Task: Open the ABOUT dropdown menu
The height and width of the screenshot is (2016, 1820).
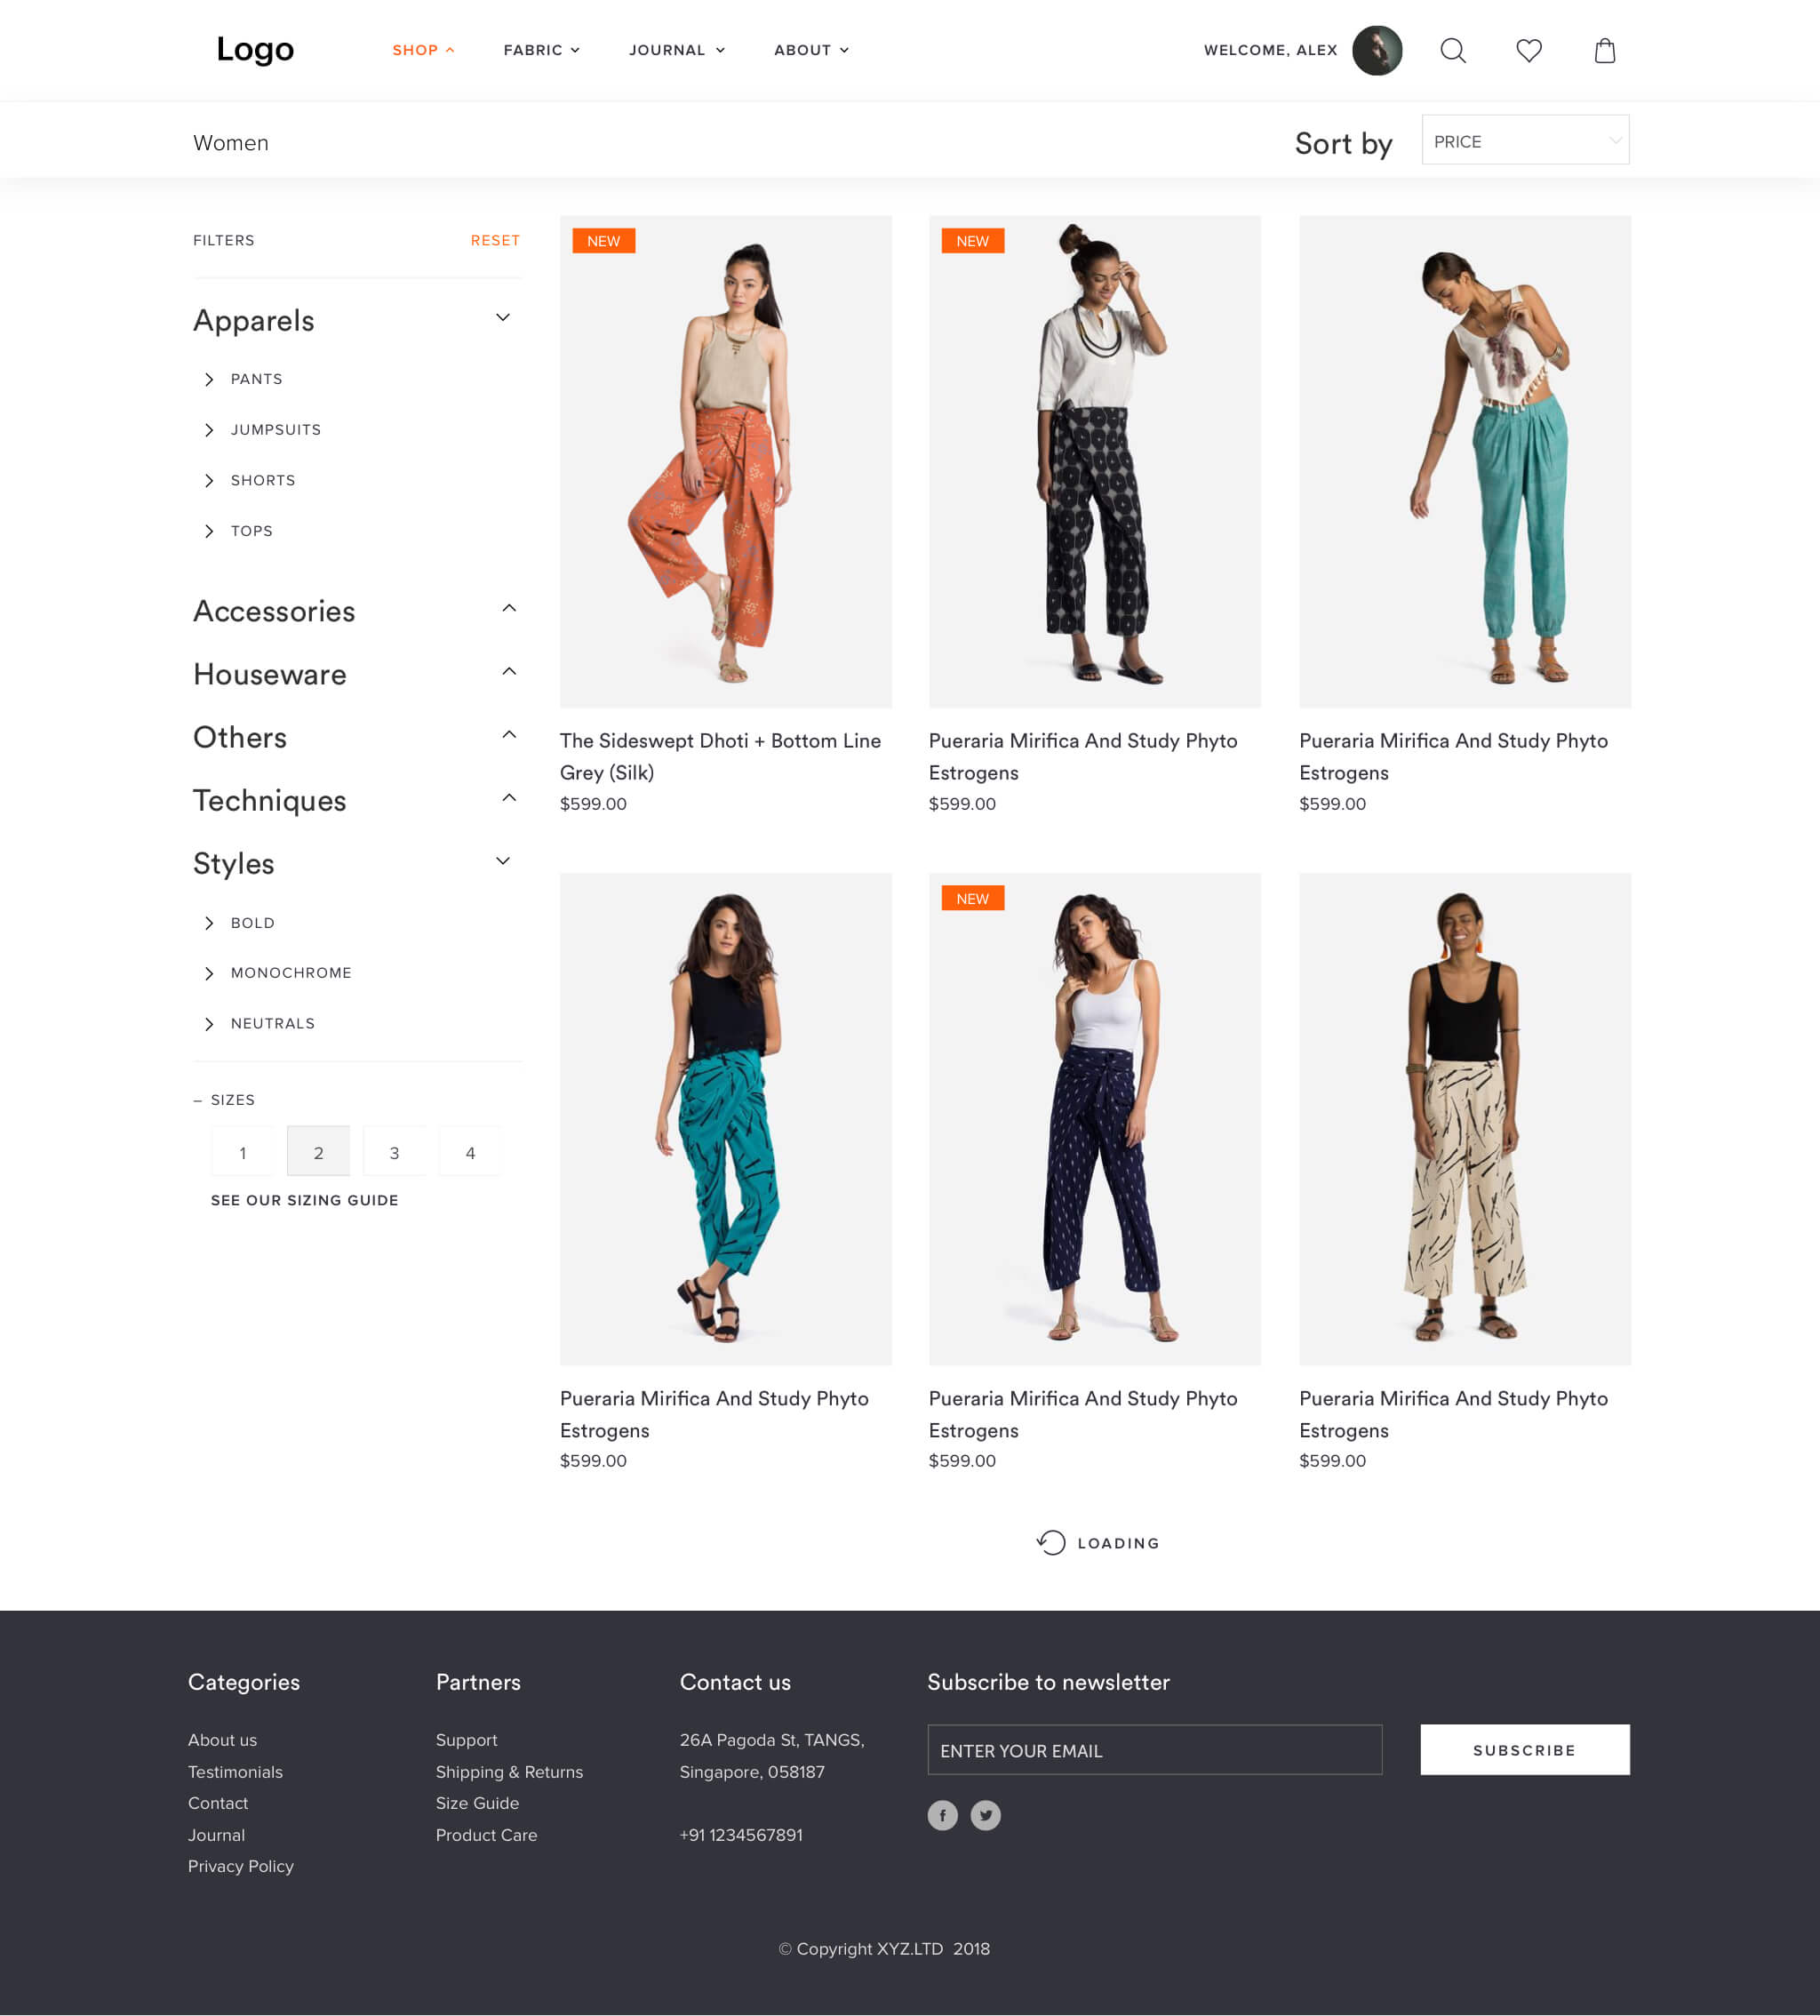Action: click(809, 49)
